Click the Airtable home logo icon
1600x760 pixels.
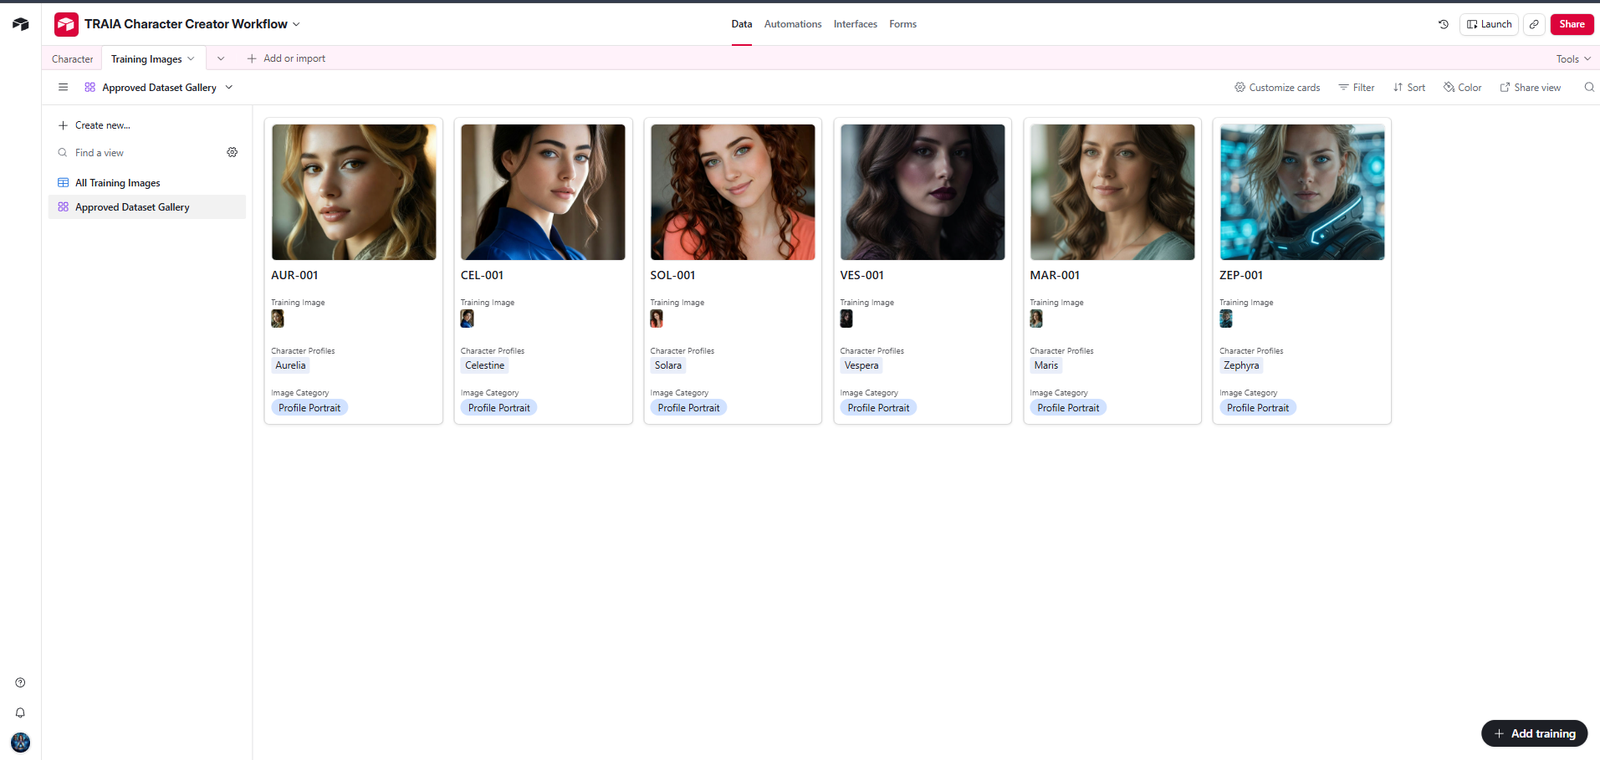coord(20,24)
